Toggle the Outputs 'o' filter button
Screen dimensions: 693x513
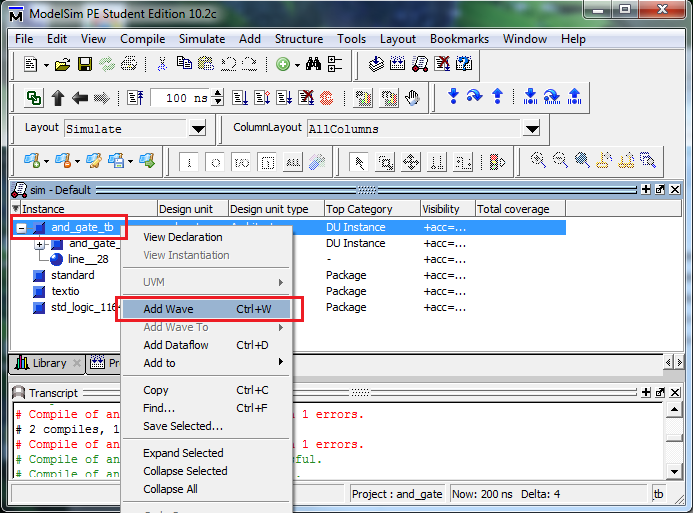tap(215, 163)
